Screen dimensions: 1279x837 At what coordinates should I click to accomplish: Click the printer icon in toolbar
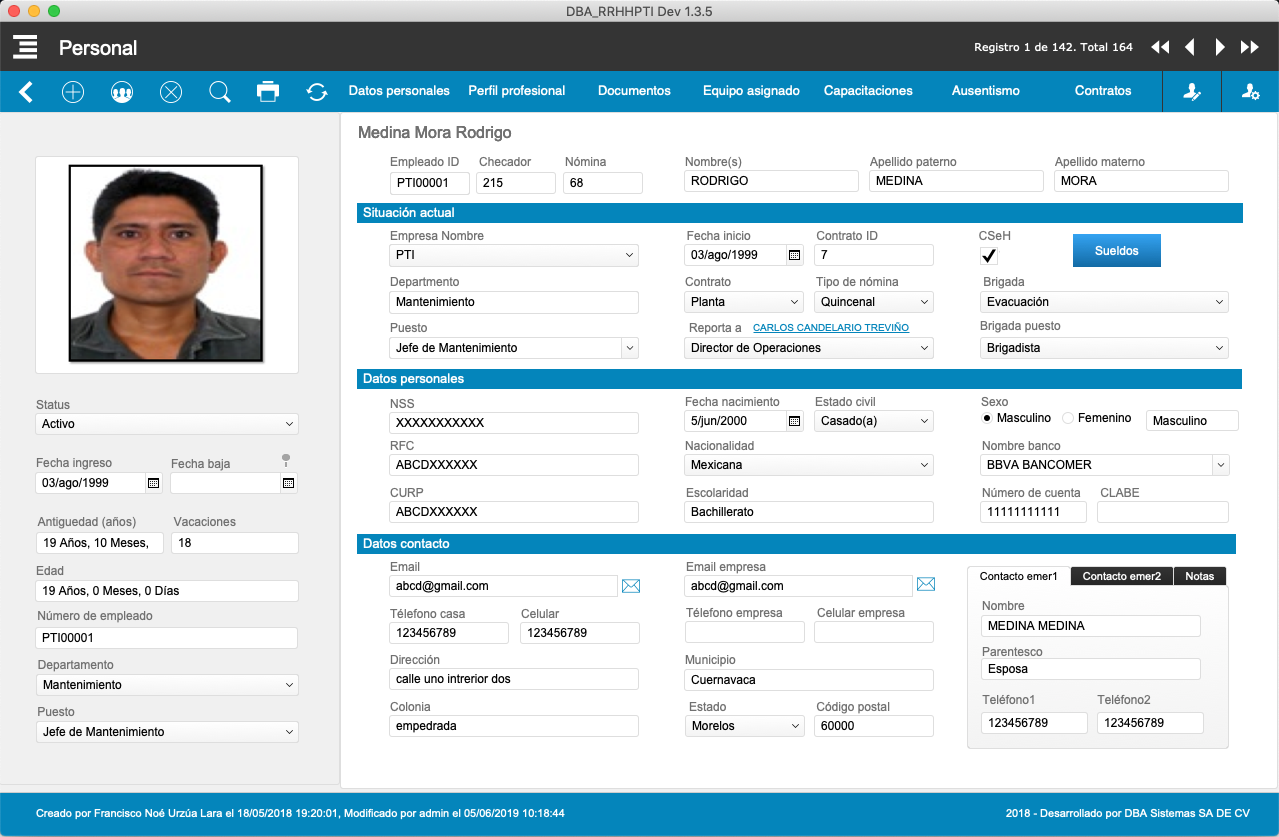268,92
